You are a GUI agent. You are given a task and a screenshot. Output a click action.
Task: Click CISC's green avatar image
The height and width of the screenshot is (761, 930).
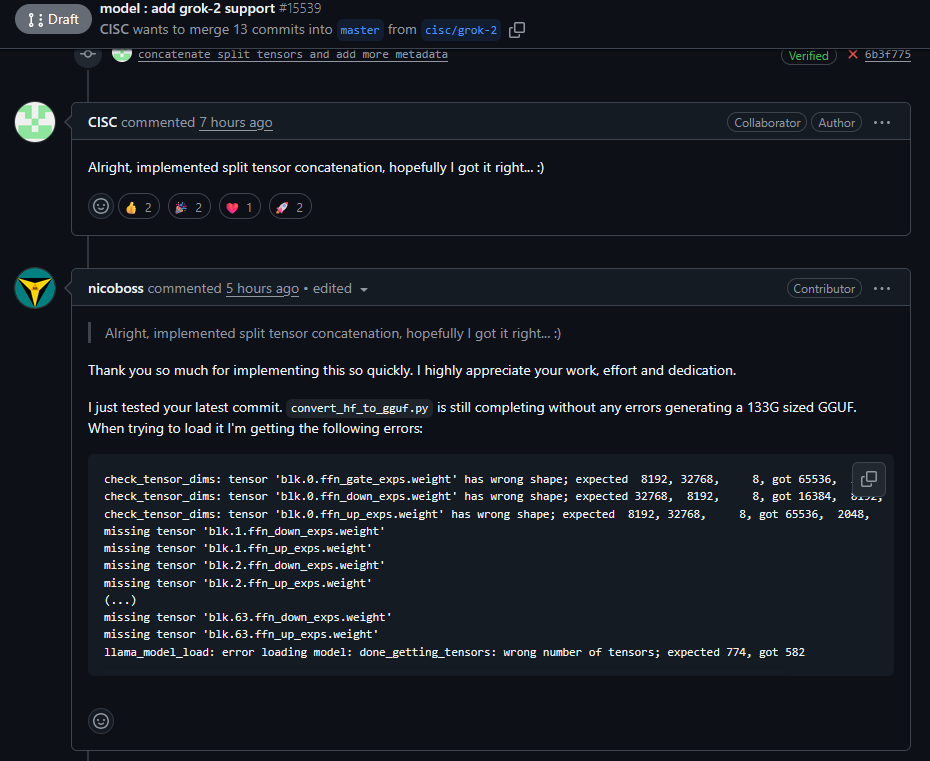coord(35,122)
